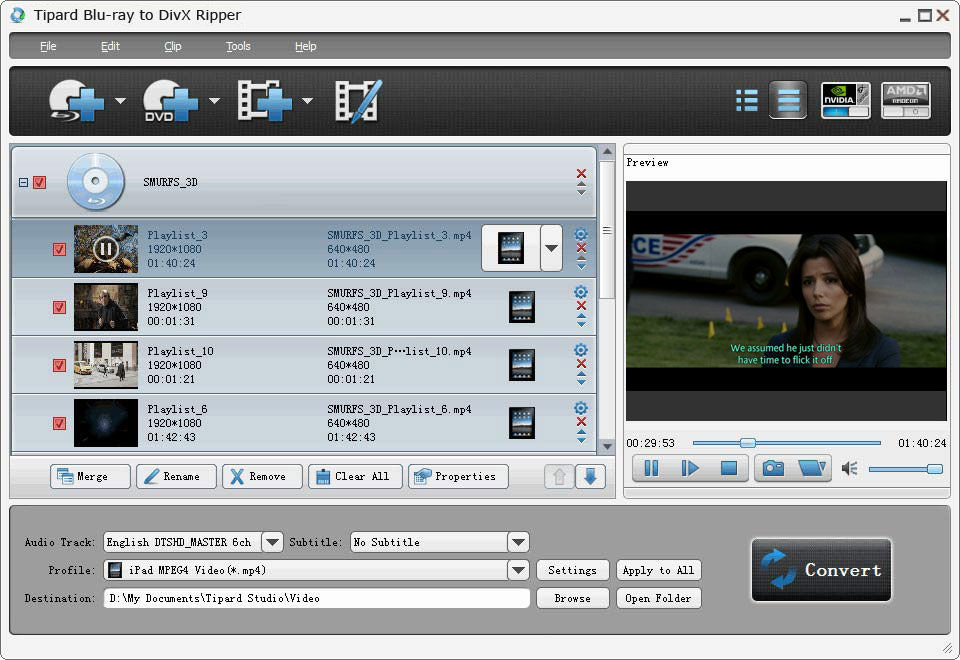Uncheck the Playlist_3 checkbox
Screen dimensions: 960x660
59,249
